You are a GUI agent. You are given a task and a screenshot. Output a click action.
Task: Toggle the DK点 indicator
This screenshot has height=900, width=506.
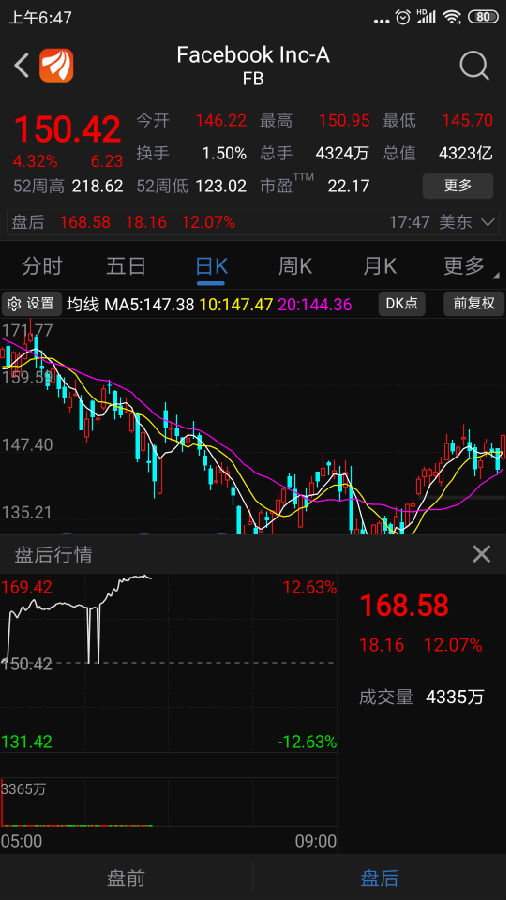(x=402, y=304)
